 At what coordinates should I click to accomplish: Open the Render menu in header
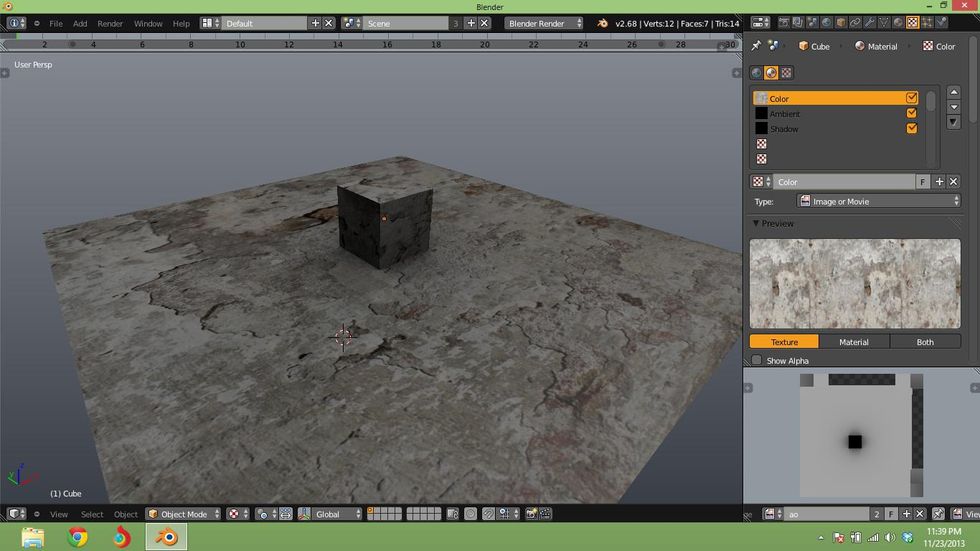[x=110, y=23]
